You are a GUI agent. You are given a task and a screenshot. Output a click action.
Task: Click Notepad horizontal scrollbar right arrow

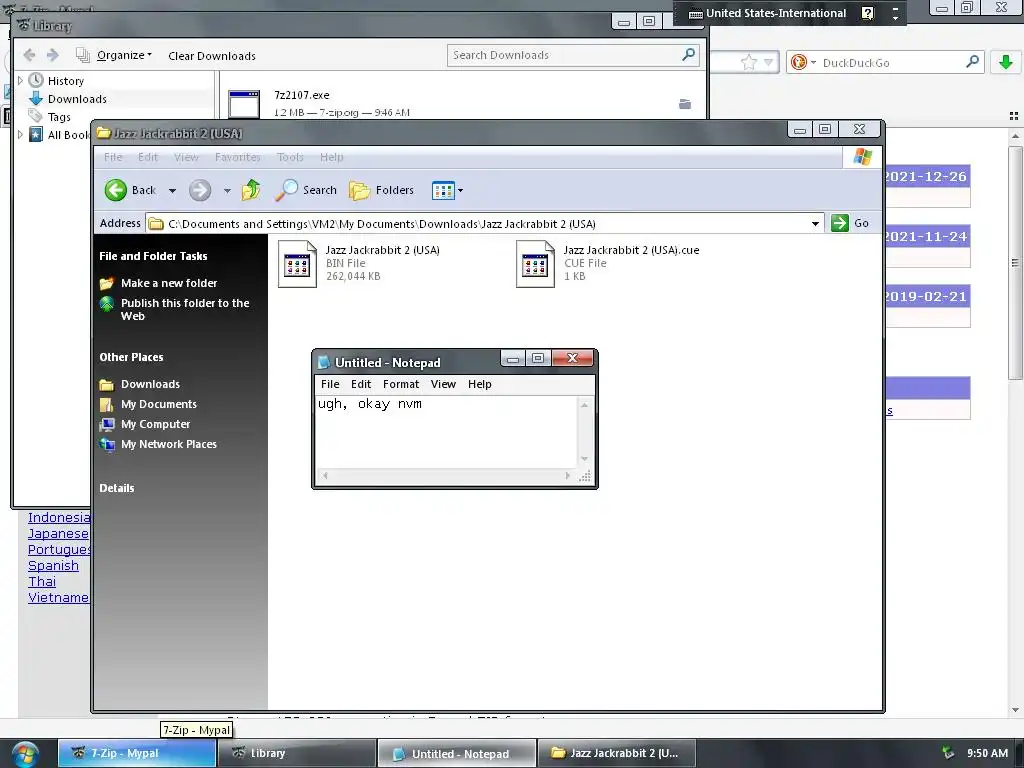coord(568,475)
